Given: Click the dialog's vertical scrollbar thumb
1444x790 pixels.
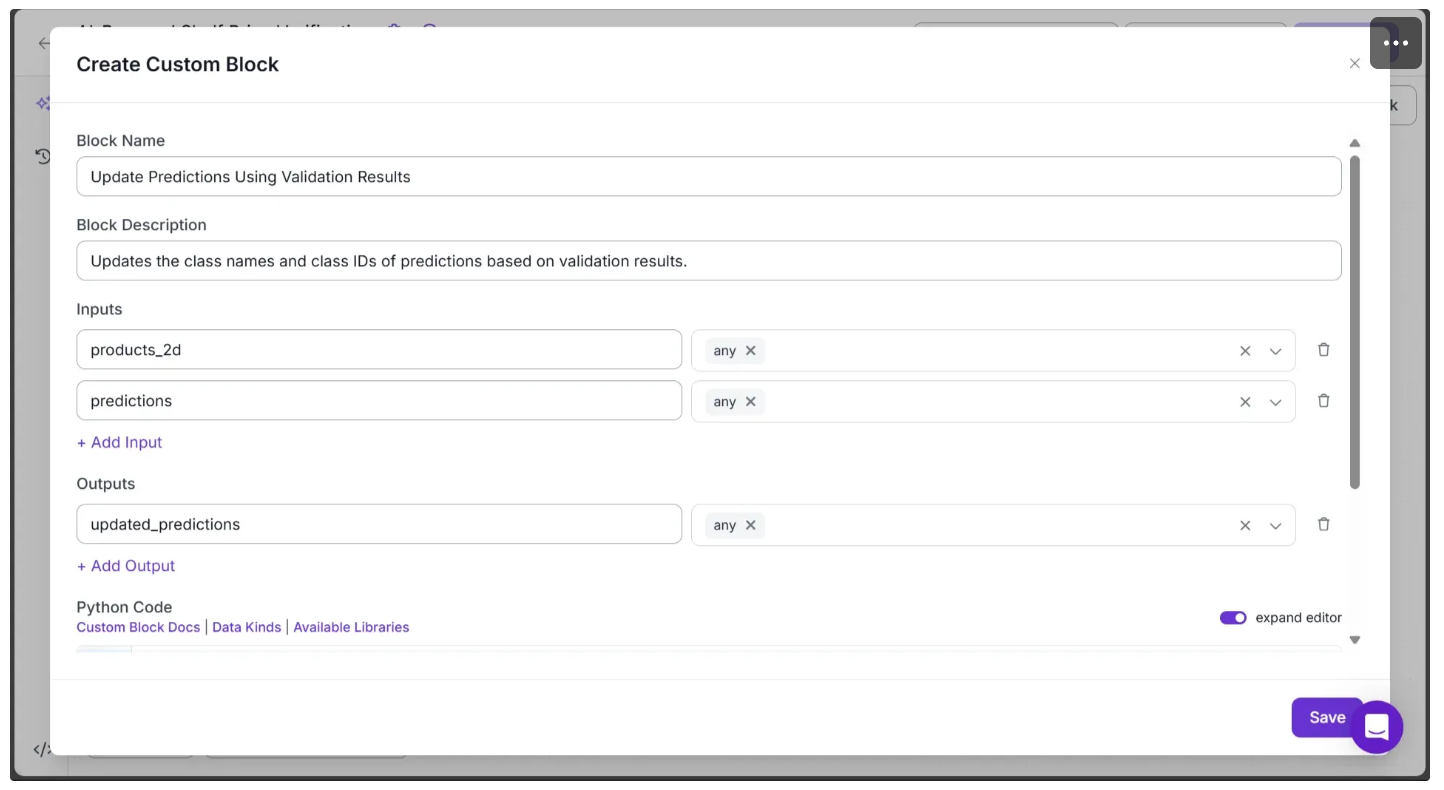Looking at the screenshot, I should point(1355,322).
